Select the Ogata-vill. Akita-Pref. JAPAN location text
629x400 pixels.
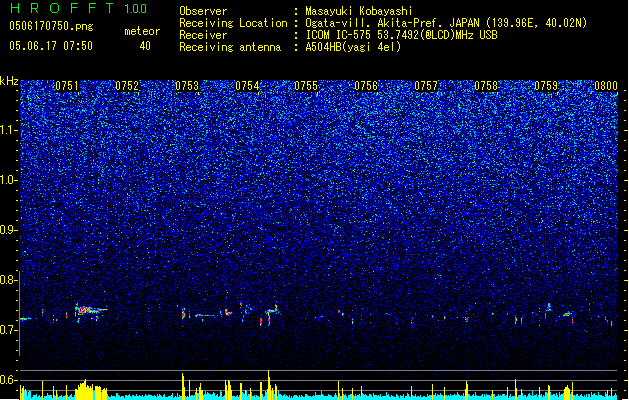click(446, 23)
